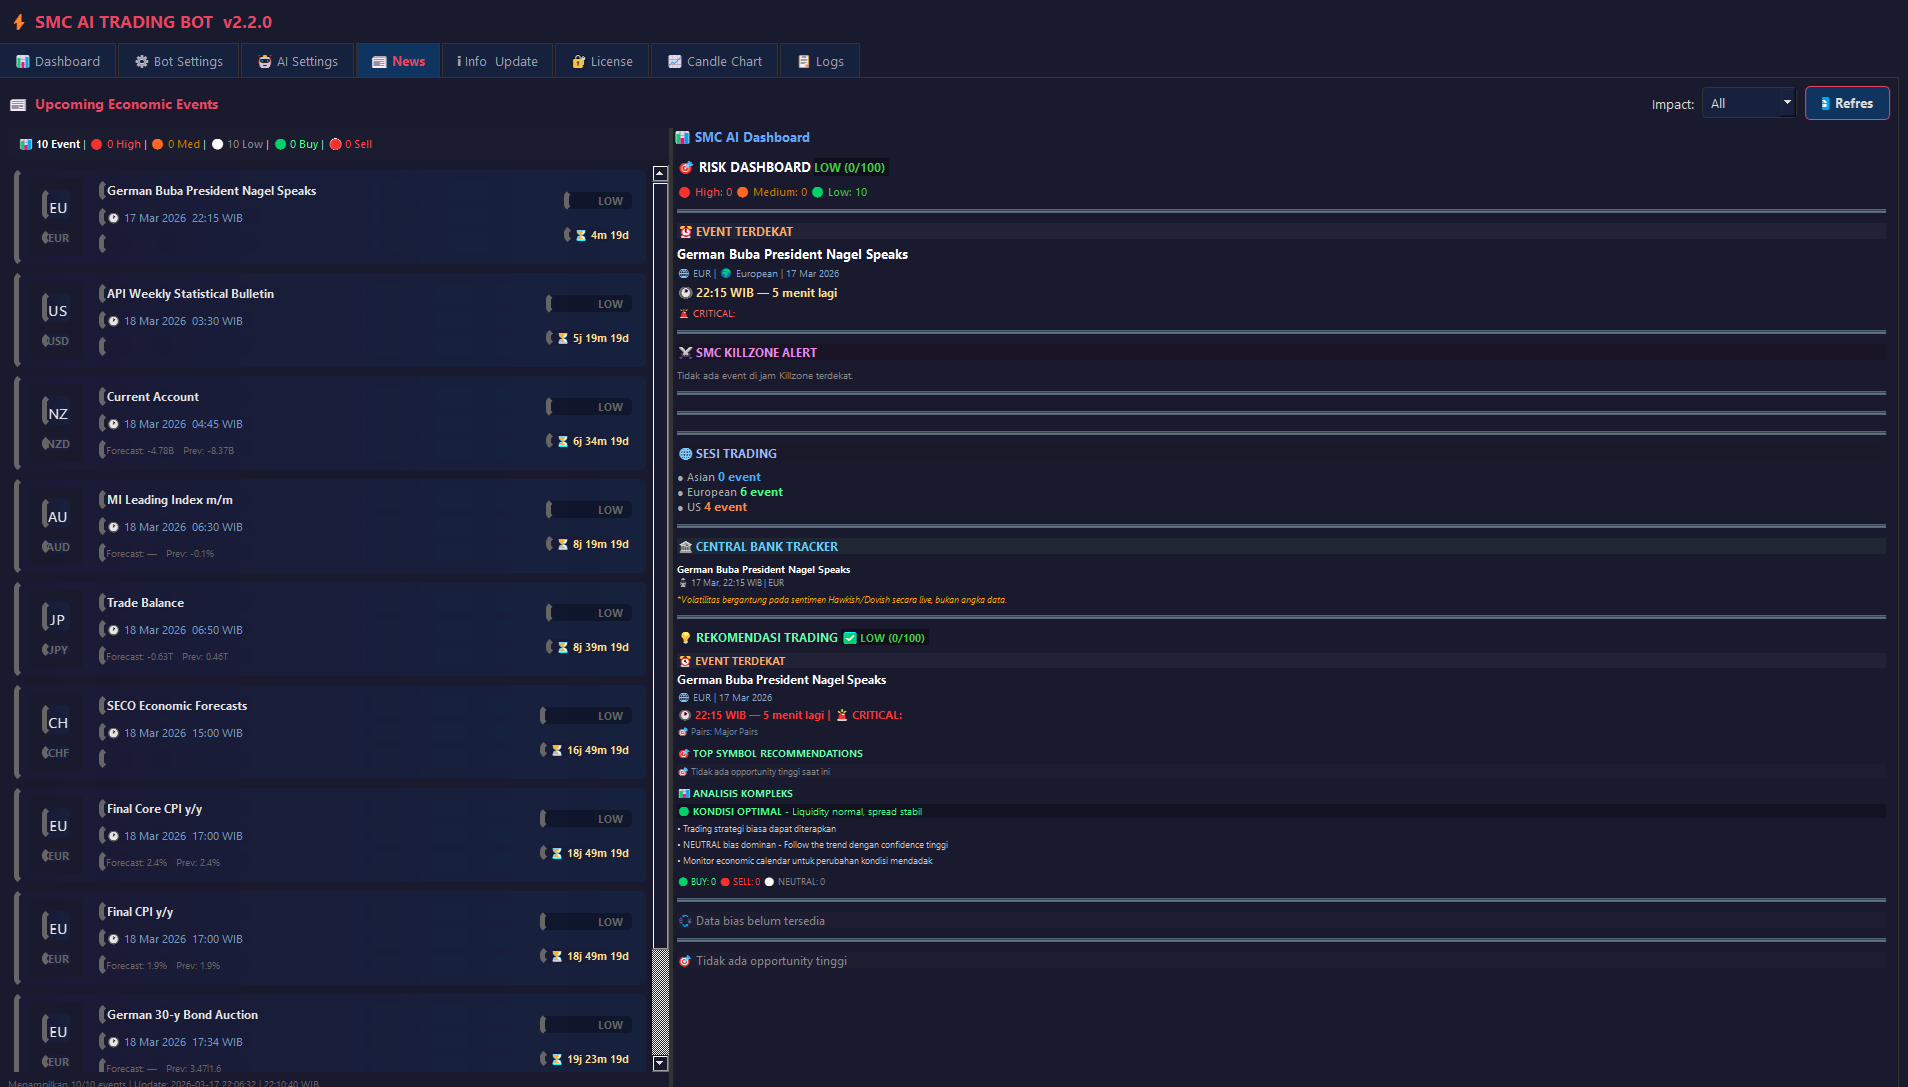Viewport: 1908px width, 1087px height.
Task: Open the German Buba President Nagel Speaks event
Action: [x=211, y=191]
